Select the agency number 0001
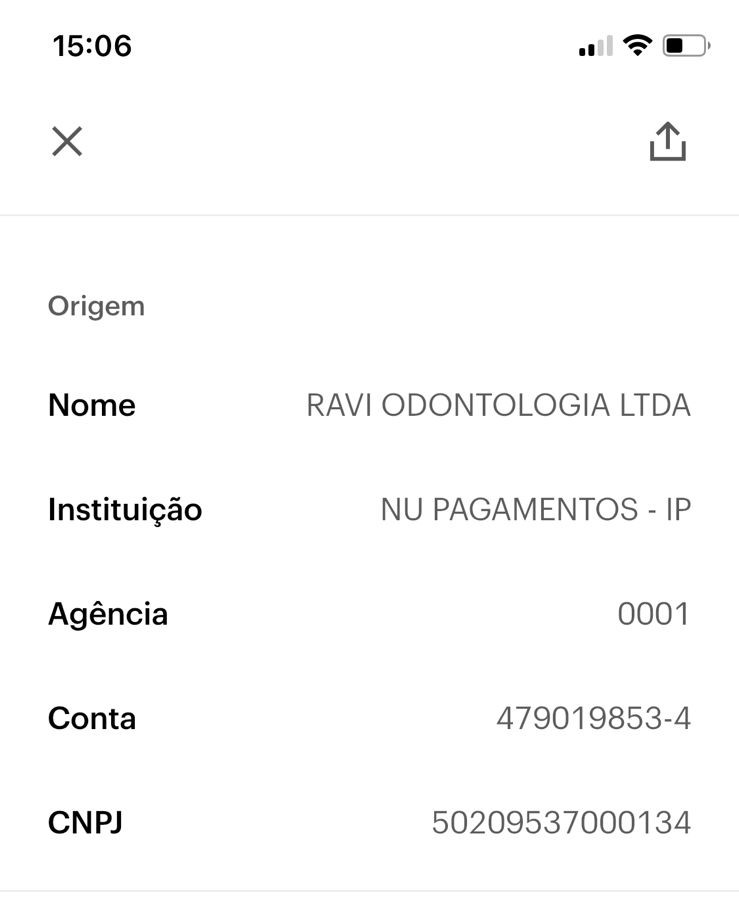This screenshot has width=739, height=918. pyautogui.click(x=654, y=613)
